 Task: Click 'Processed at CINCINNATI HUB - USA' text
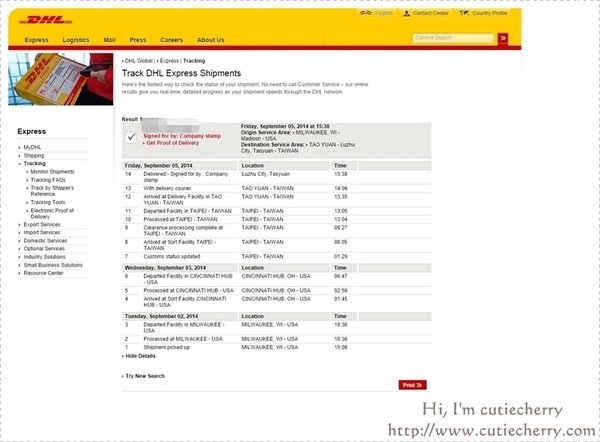click(x=188, y=290)
